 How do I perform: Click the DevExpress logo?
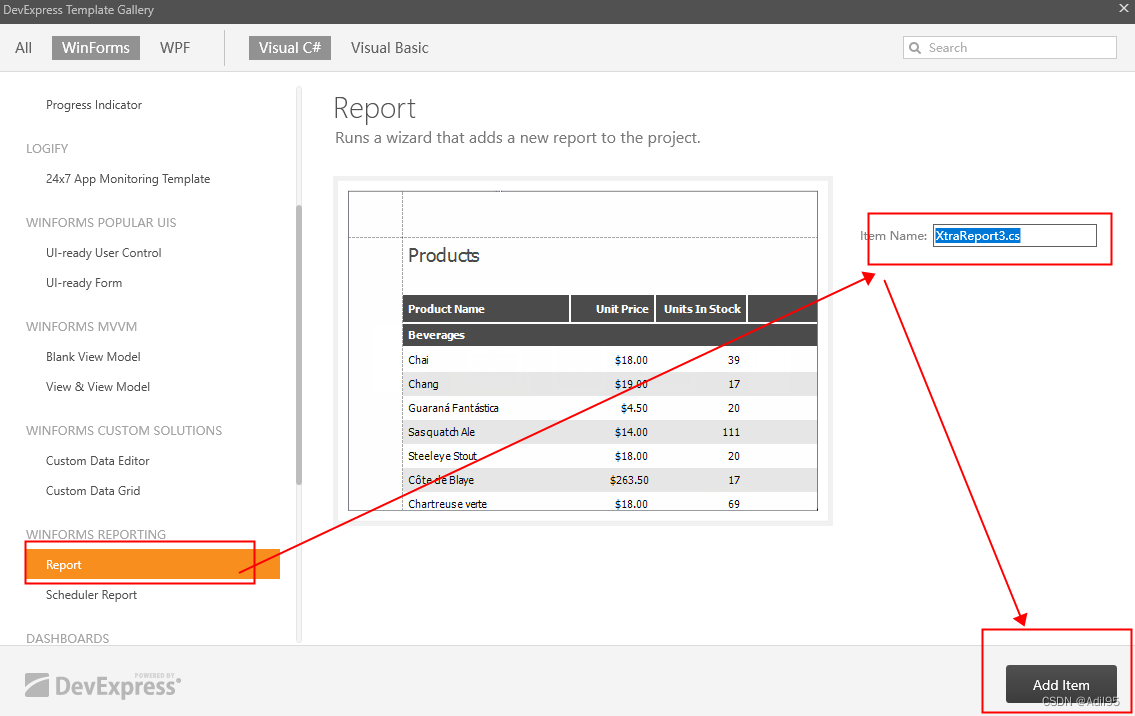point(103,685)
